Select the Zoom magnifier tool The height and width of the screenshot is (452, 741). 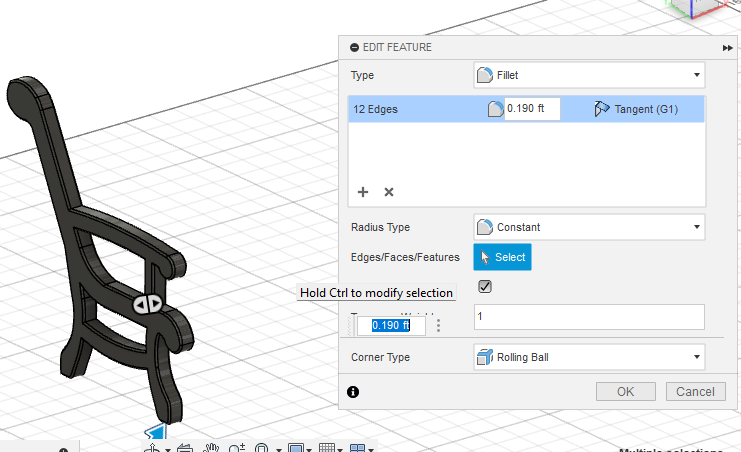pos(237,448)
